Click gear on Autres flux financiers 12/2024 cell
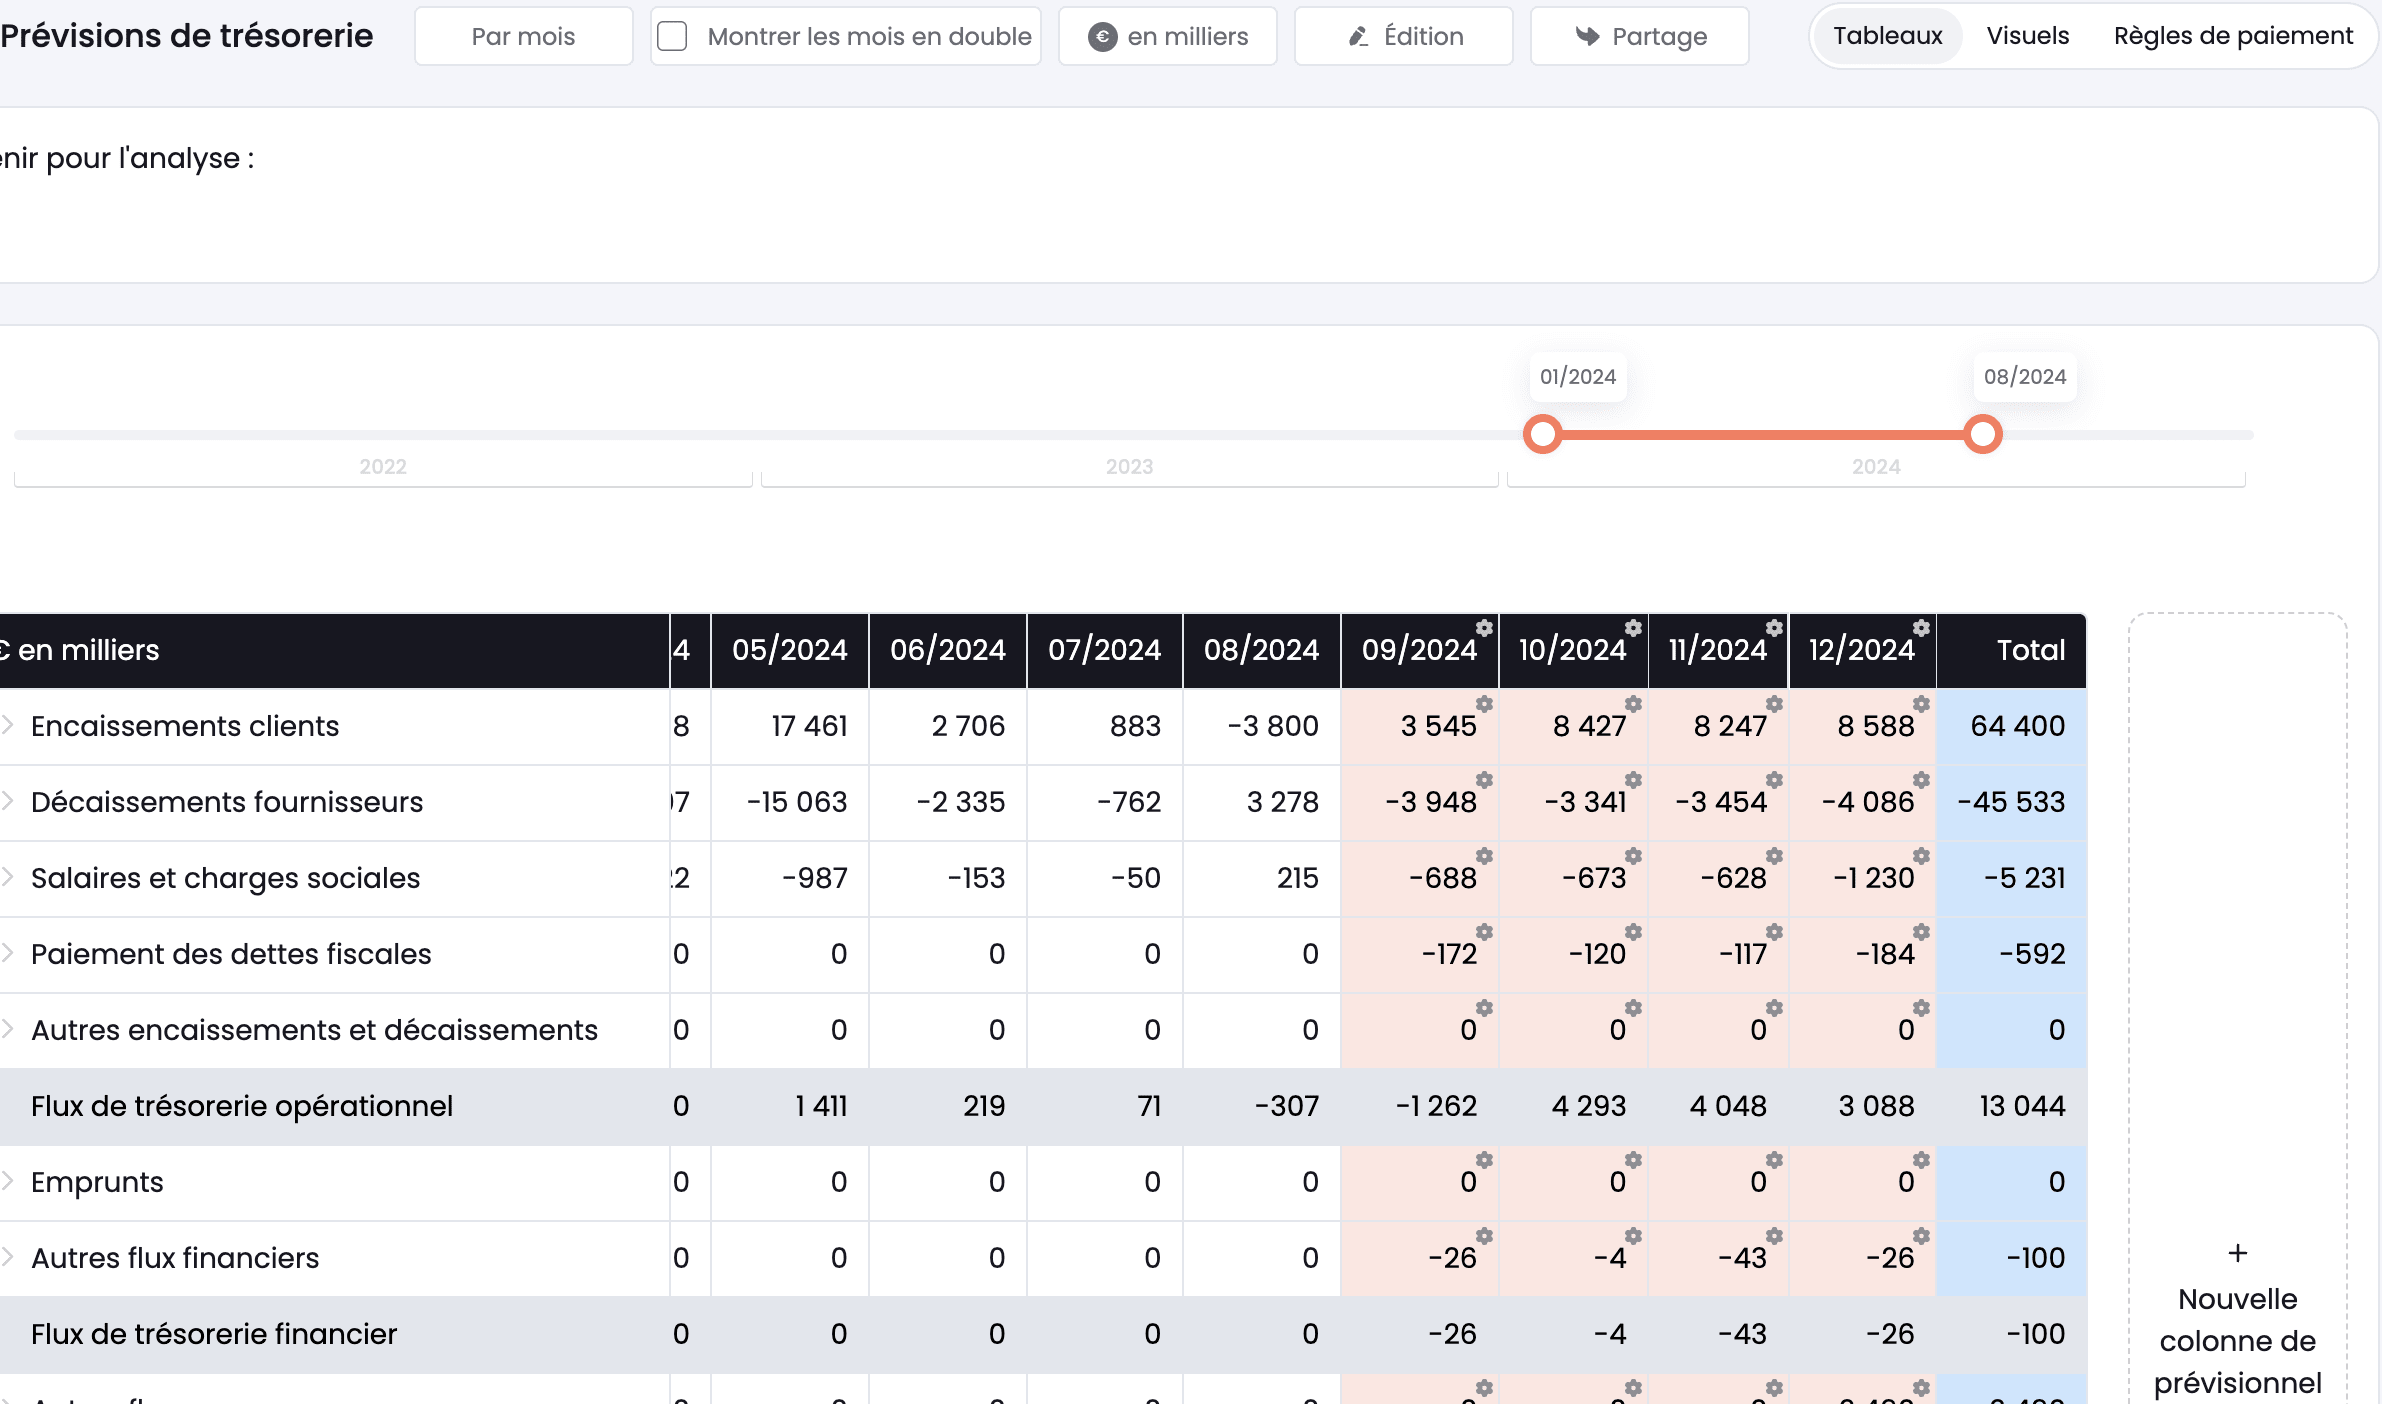The height and width of the screenshot is (1404, 2382). pos(1921,1236)
